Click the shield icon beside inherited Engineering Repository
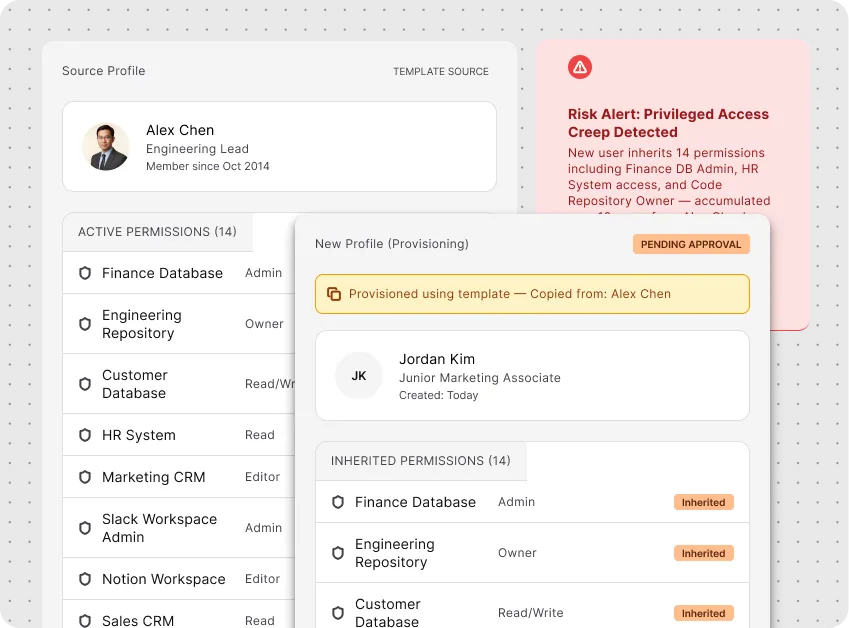This screenshot has height=628, width=849. pos(338,553)
